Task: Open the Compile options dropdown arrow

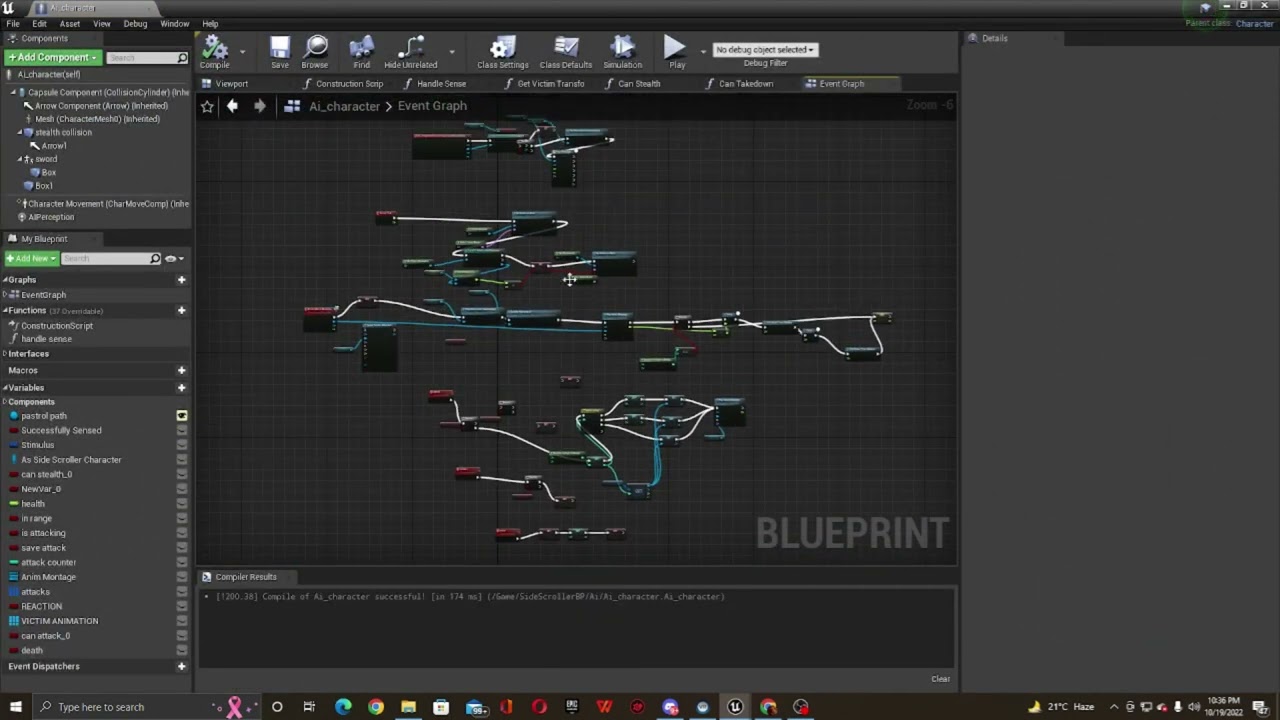Action: (242, 51)
